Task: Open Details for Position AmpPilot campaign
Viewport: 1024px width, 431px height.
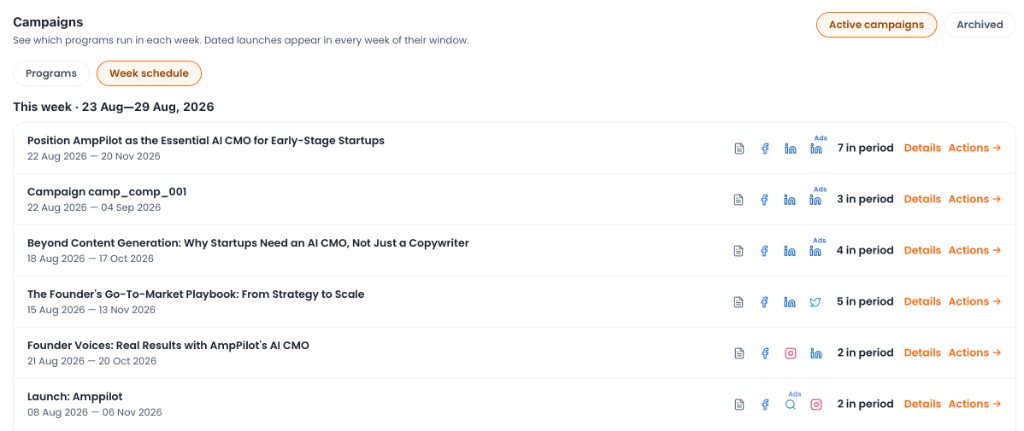Action: (922, 148)
